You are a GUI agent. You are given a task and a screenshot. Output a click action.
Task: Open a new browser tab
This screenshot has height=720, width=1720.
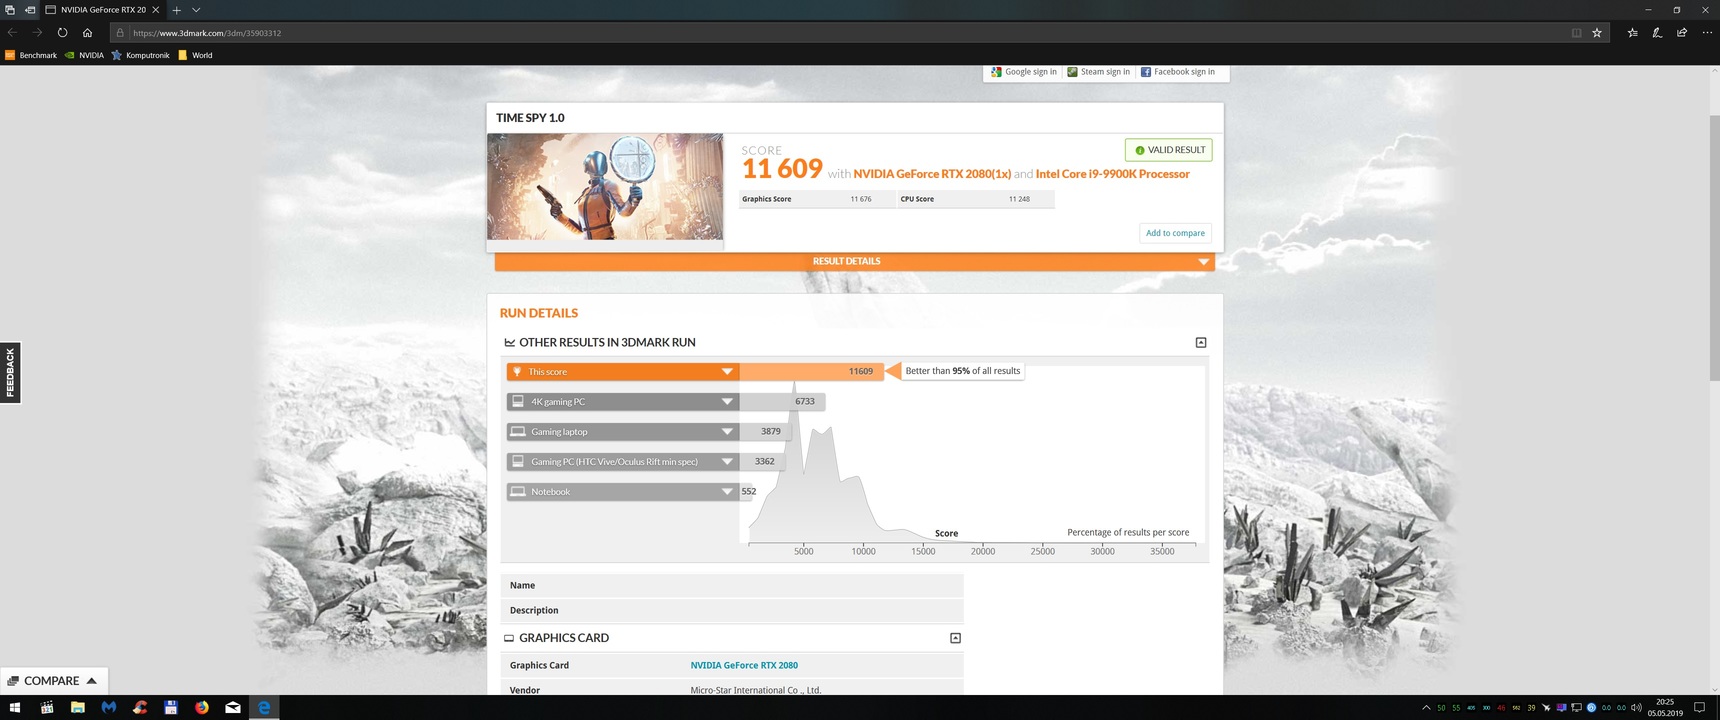[176, 9]
